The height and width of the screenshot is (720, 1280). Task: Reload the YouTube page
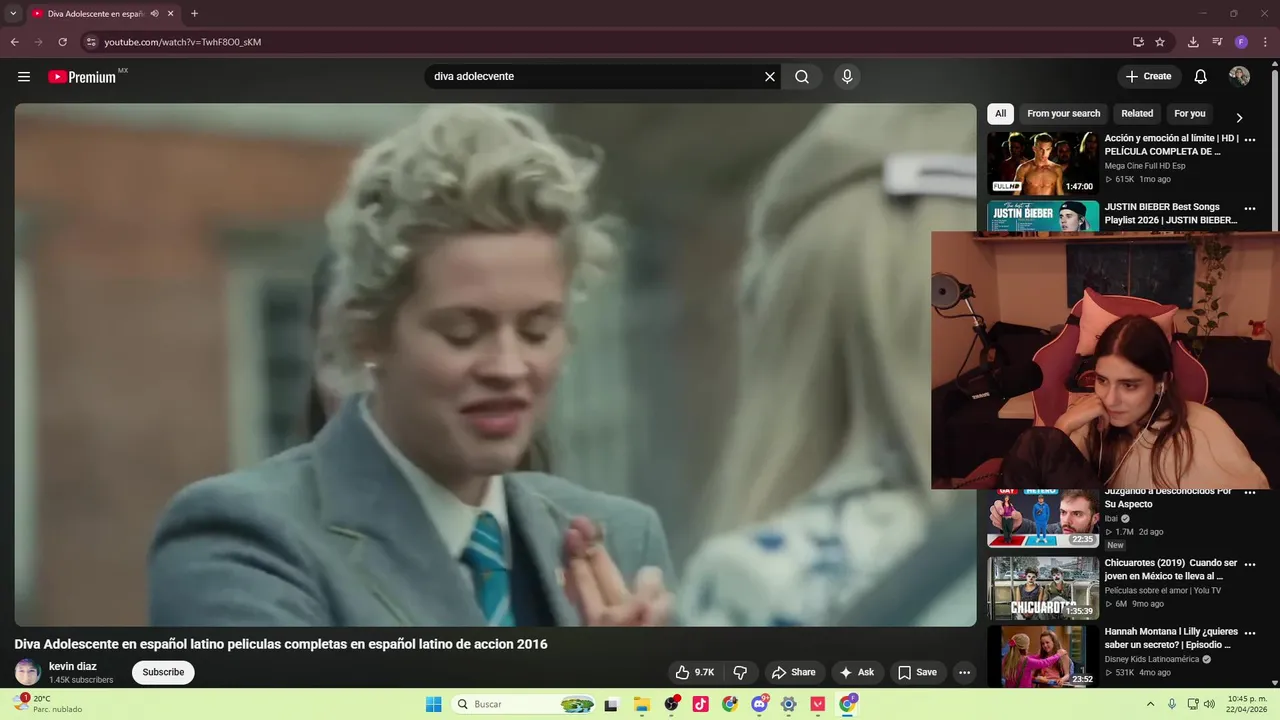(62, 42)
